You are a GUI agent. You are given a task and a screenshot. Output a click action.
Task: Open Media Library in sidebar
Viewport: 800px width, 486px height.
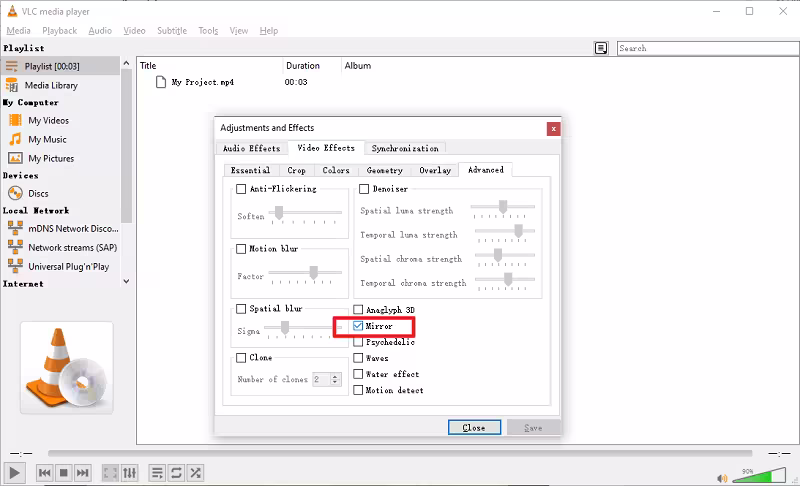pos(60,85)
